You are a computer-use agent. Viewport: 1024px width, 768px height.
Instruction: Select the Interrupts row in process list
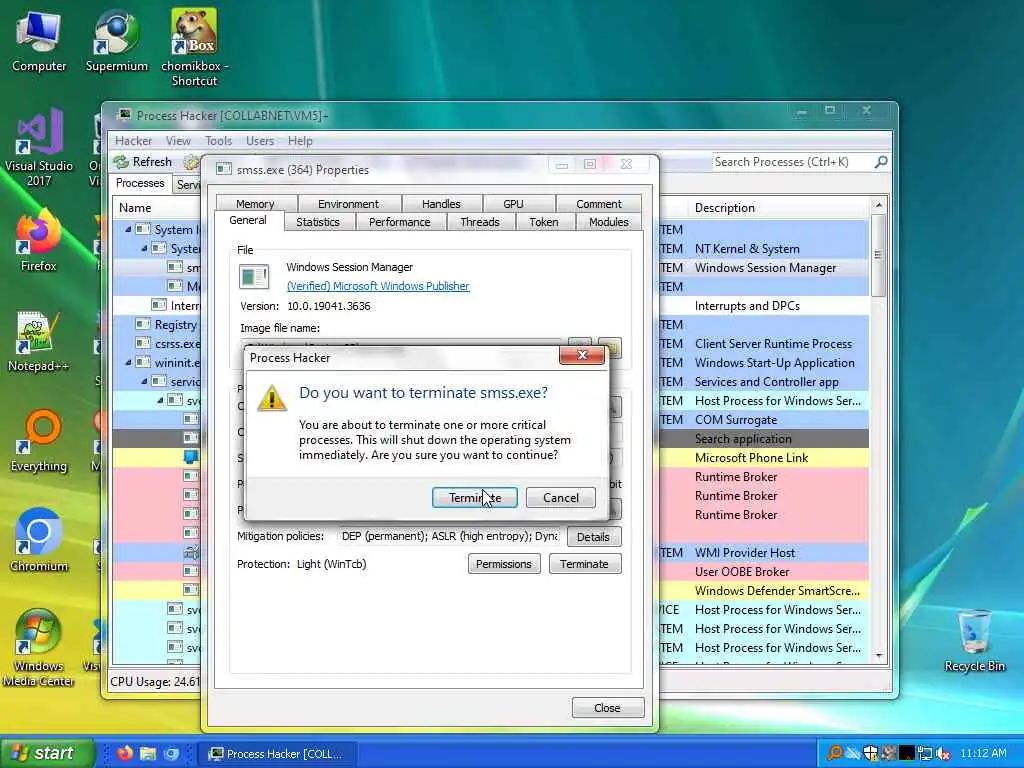[157, 306]
